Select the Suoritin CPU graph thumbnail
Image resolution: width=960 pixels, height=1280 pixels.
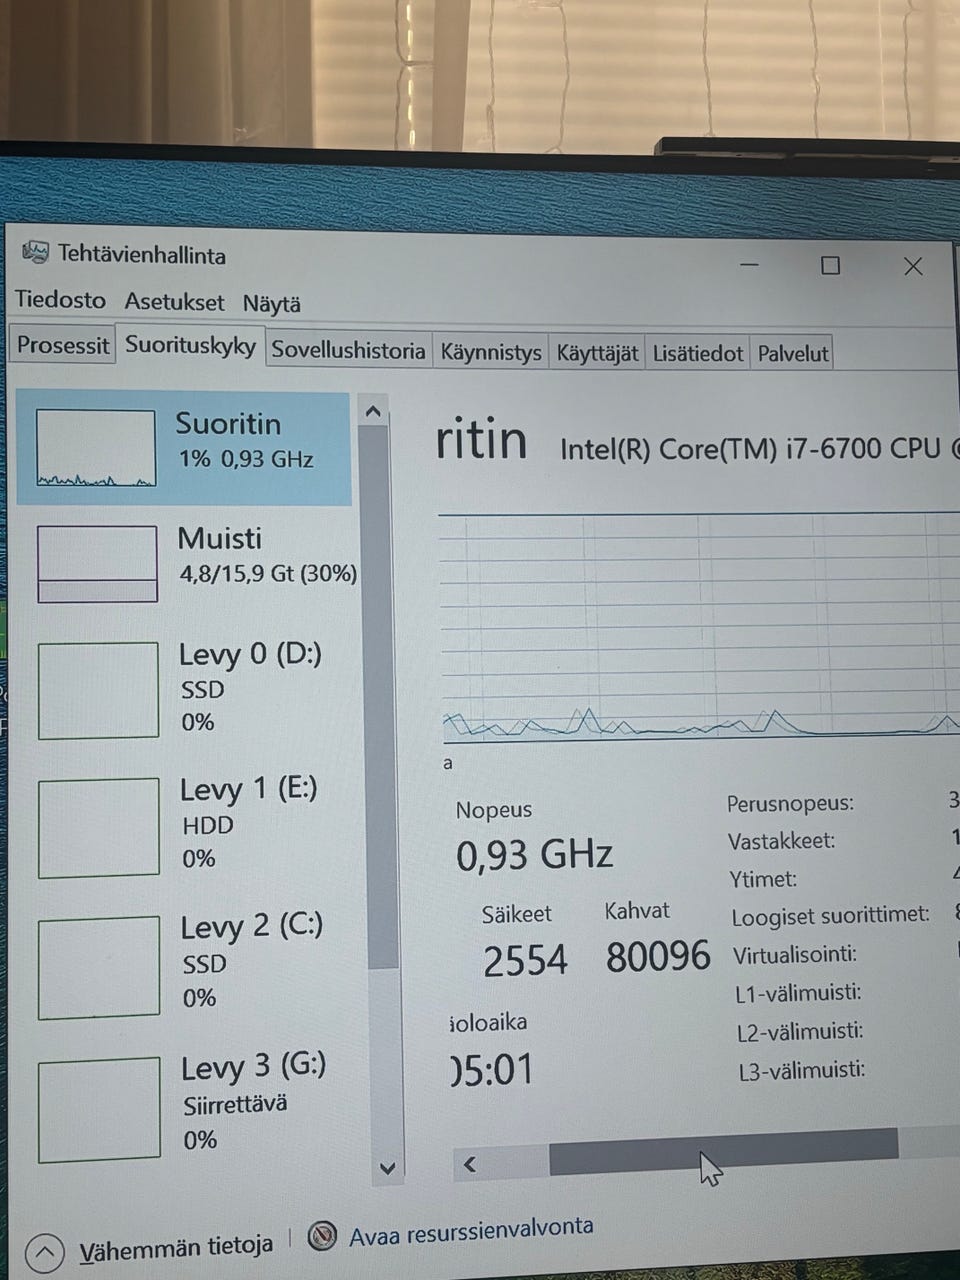coord(96,449)
